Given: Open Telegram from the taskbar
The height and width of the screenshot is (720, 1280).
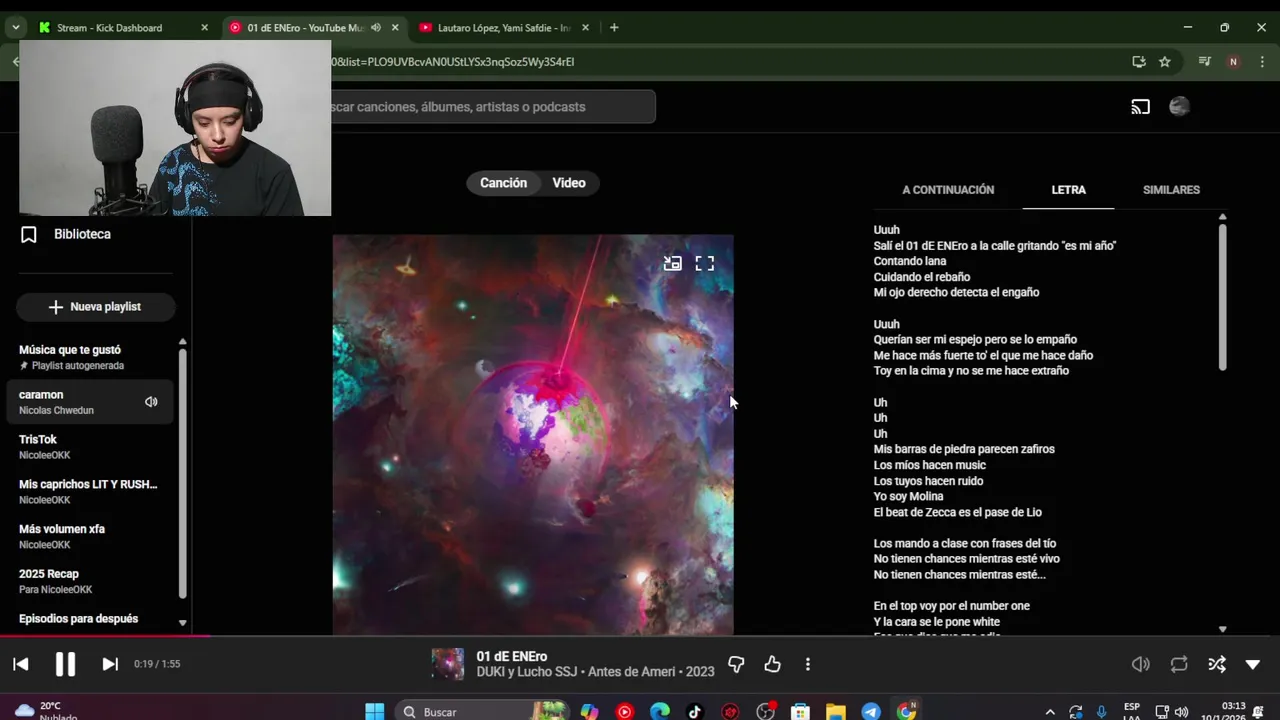Looking at the screenshot, I should [x=871, y=712].
